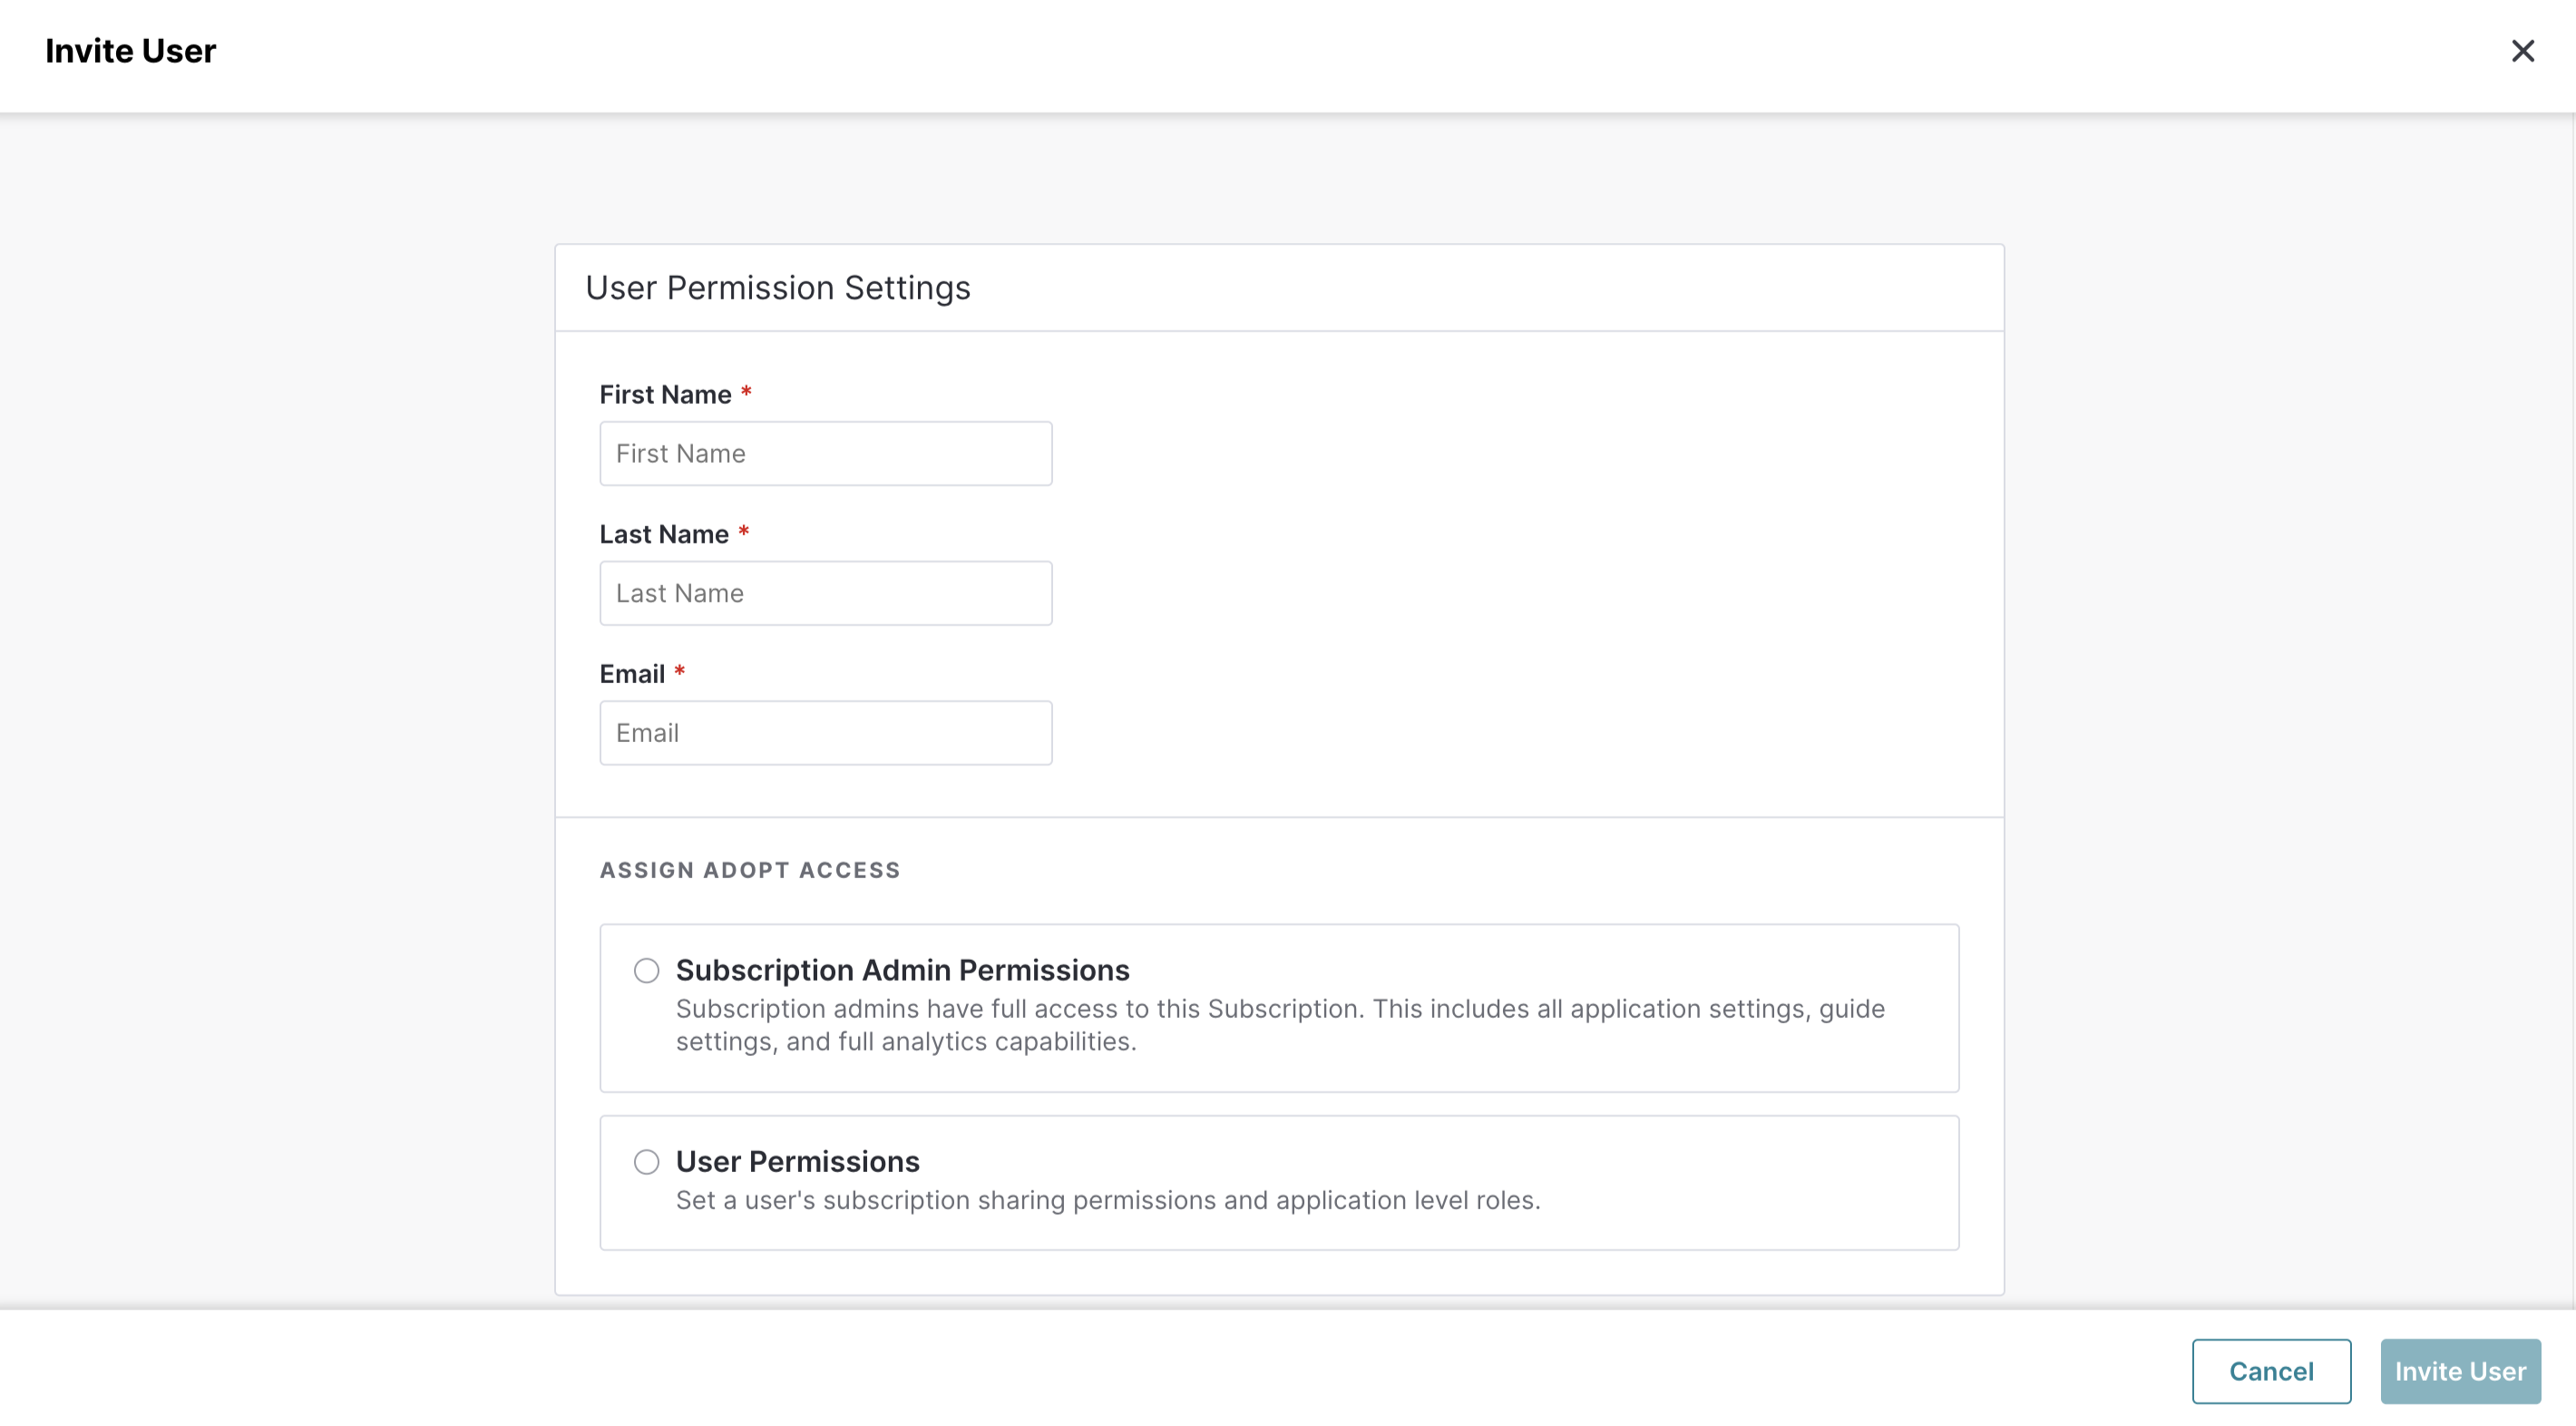This screenshot has width=2576, height=1426.
Task: Focus the Email input field
Action: point(825,733)
